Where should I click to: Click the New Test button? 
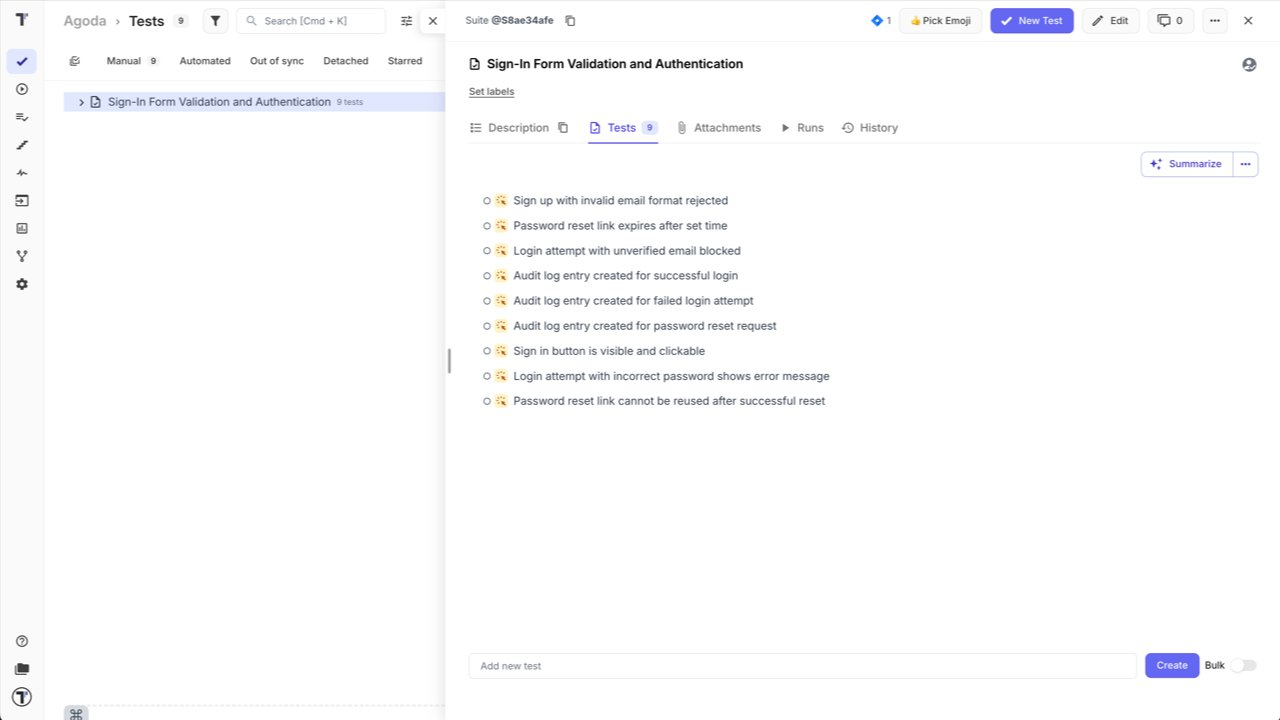pos(1031,20)
